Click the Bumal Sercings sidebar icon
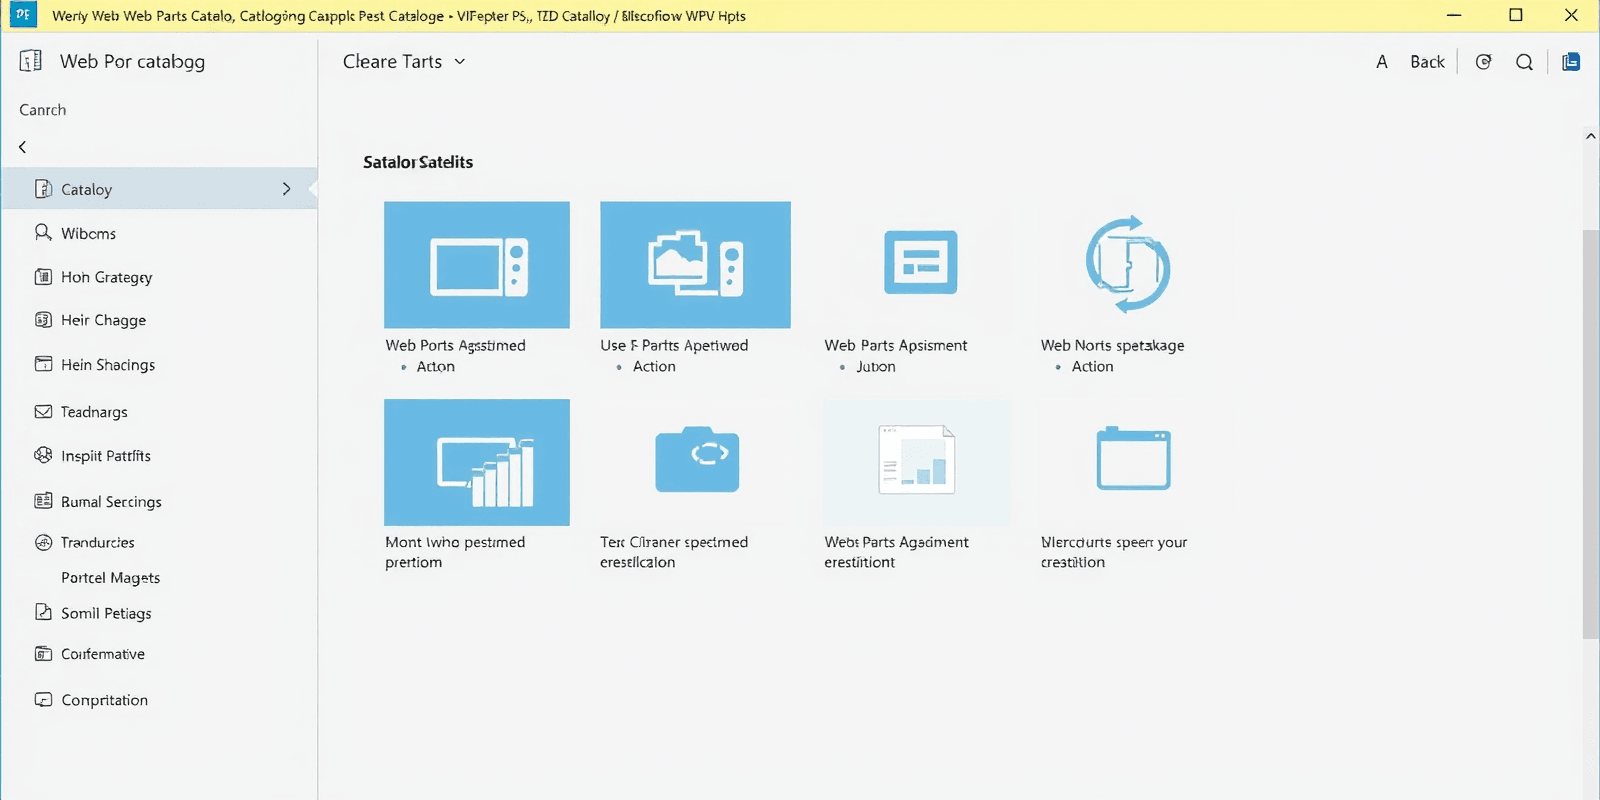Viewport: 1600px width, 800px height. click(43, 501)
